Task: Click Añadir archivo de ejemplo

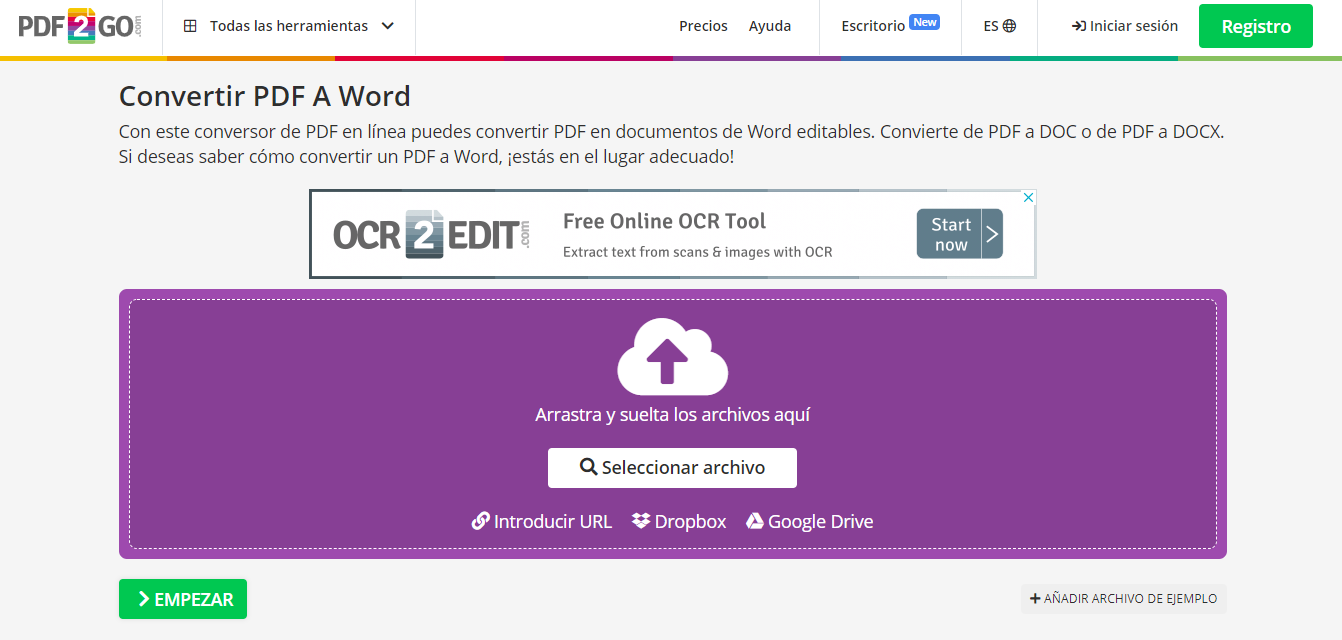Action: (x=1123, y=598)
